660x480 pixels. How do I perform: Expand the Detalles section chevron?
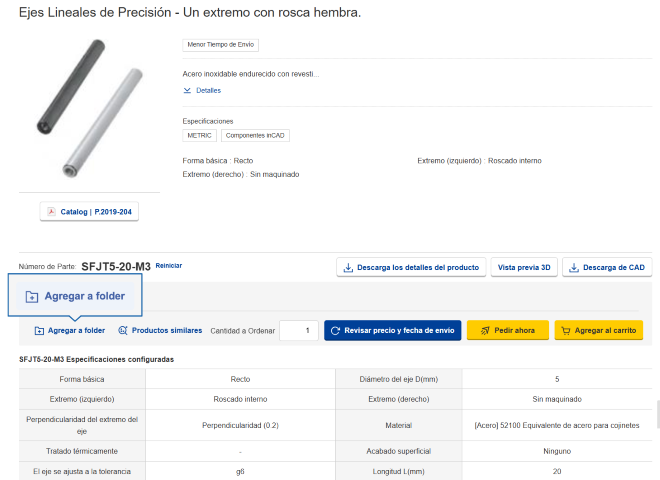[187, 90]
